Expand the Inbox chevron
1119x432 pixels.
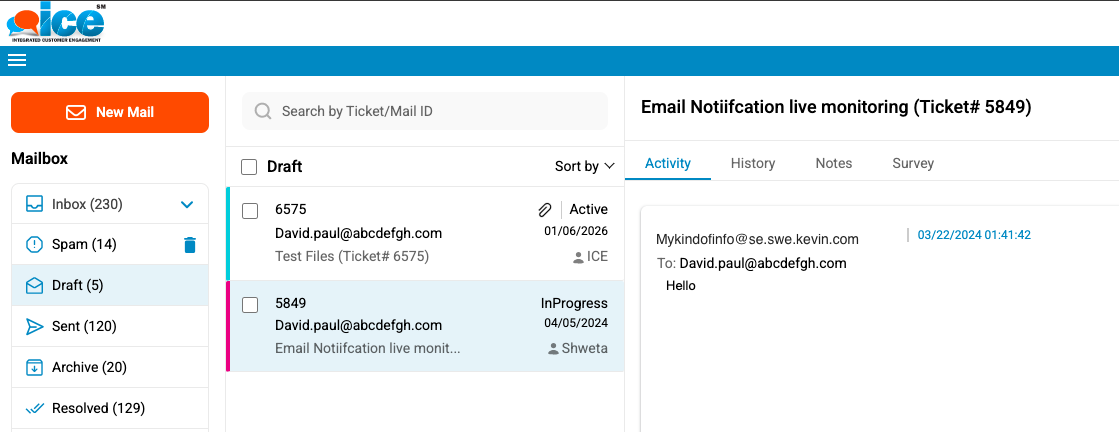point(187,204)
